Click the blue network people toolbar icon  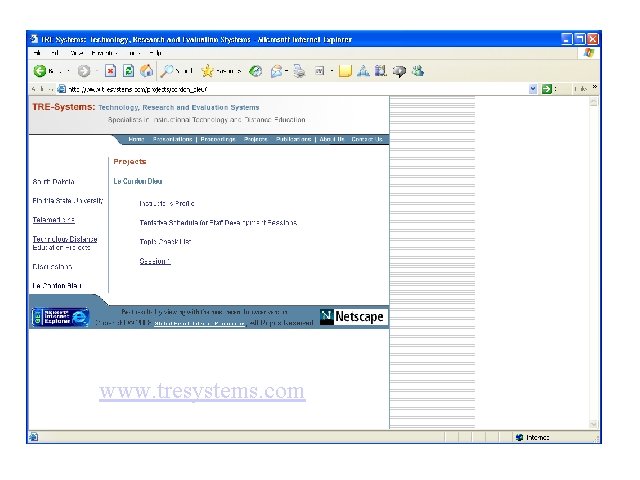[363, 71]
